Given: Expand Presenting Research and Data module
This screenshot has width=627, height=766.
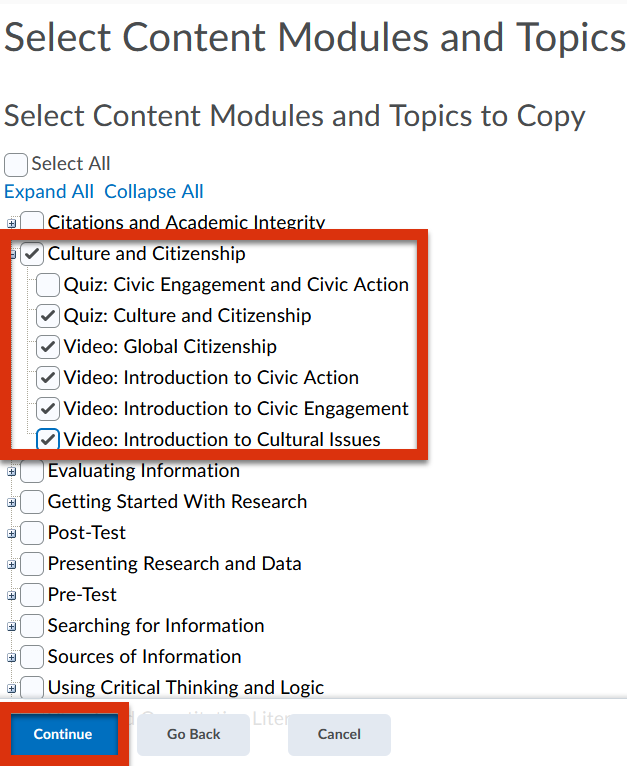Looking at the screenshot, I should 12,565.
